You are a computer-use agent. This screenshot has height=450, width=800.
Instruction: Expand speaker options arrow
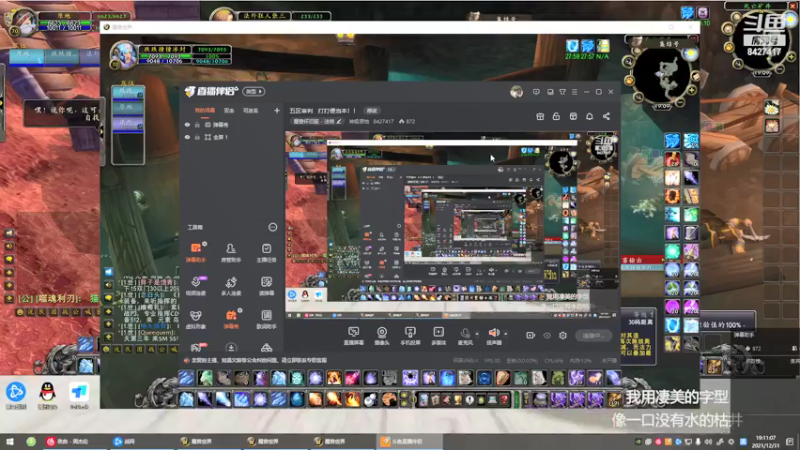(x=506, y=334)
